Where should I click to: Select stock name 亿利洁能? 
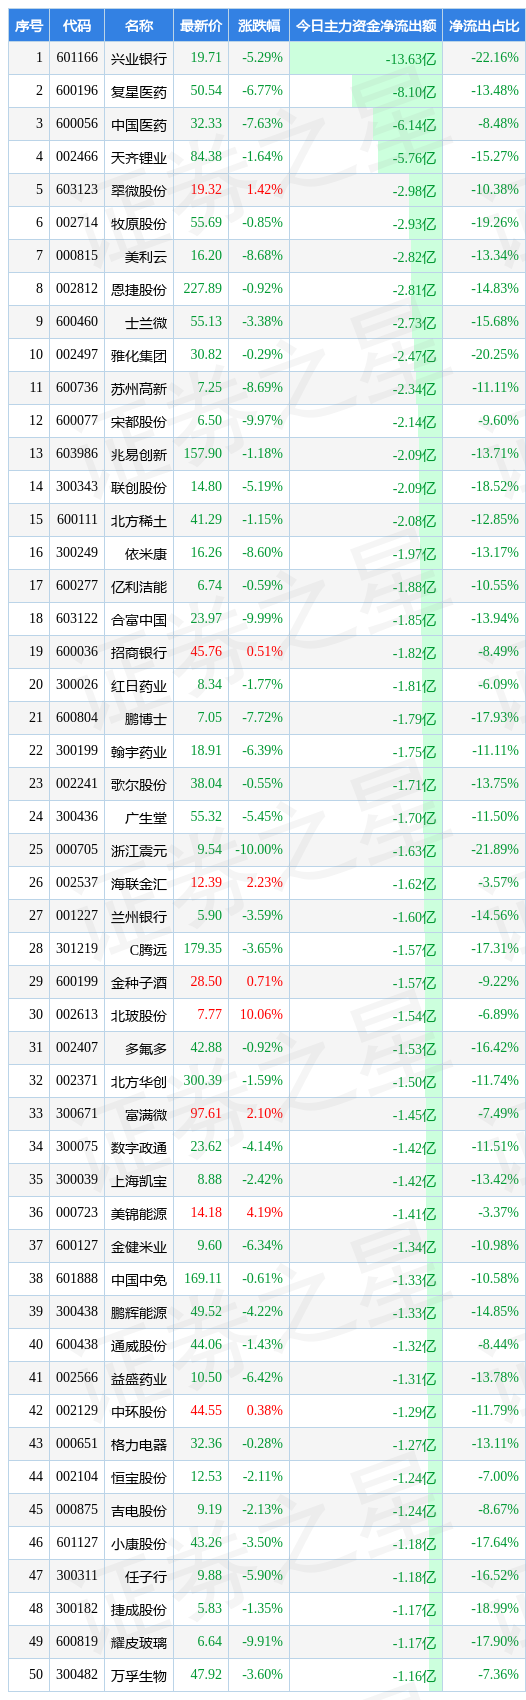(139, 587)
